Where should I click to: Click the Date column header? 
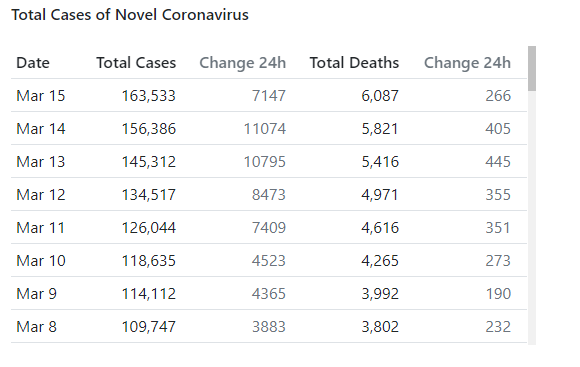[x=33, y=63]
